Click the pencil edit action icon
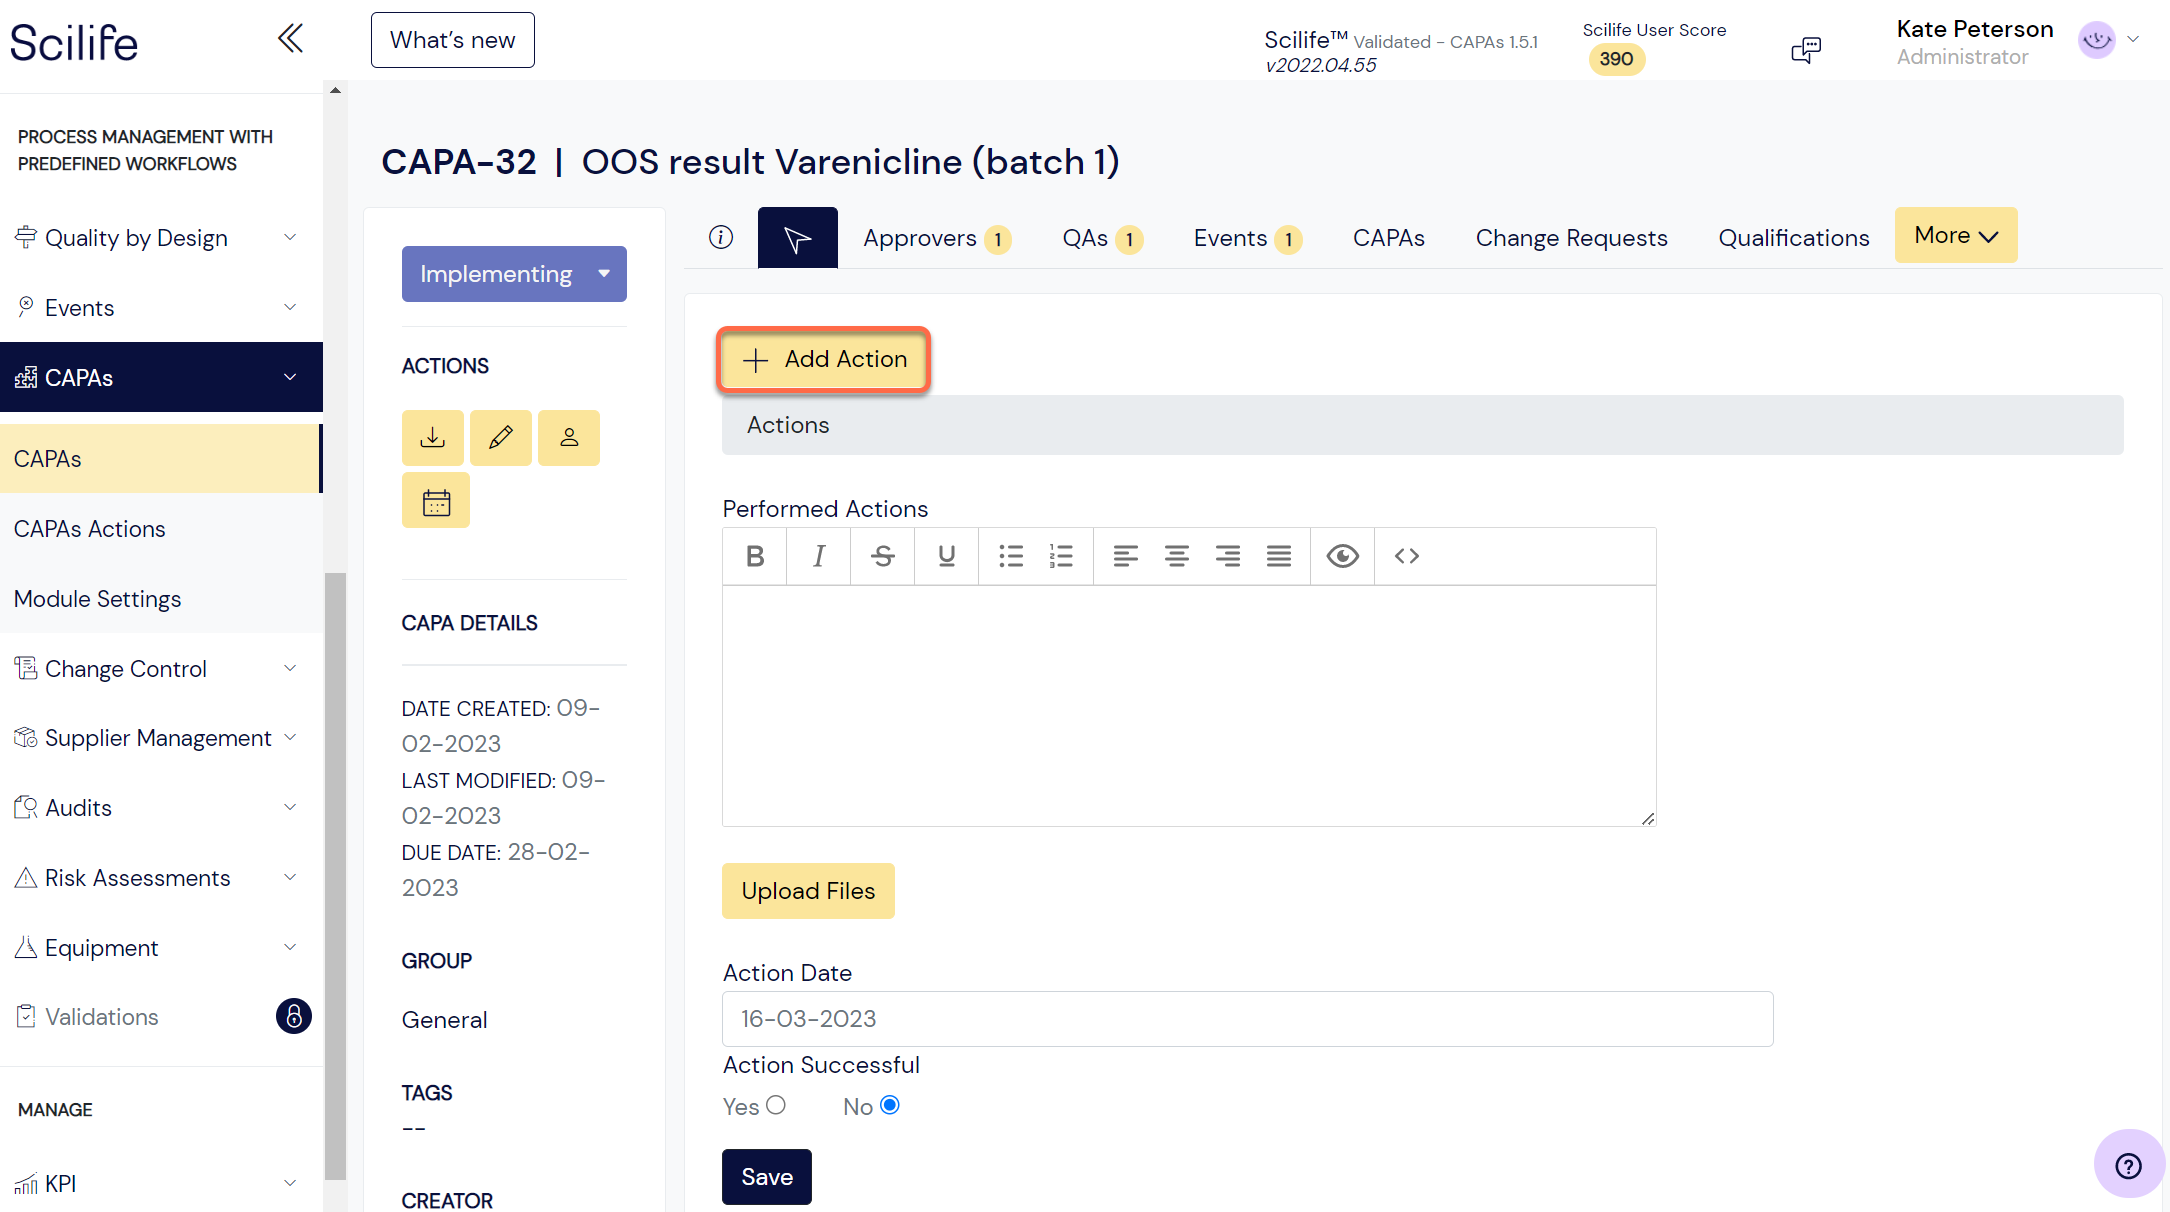2170x1212 pixels. click(x=500, y=437)
